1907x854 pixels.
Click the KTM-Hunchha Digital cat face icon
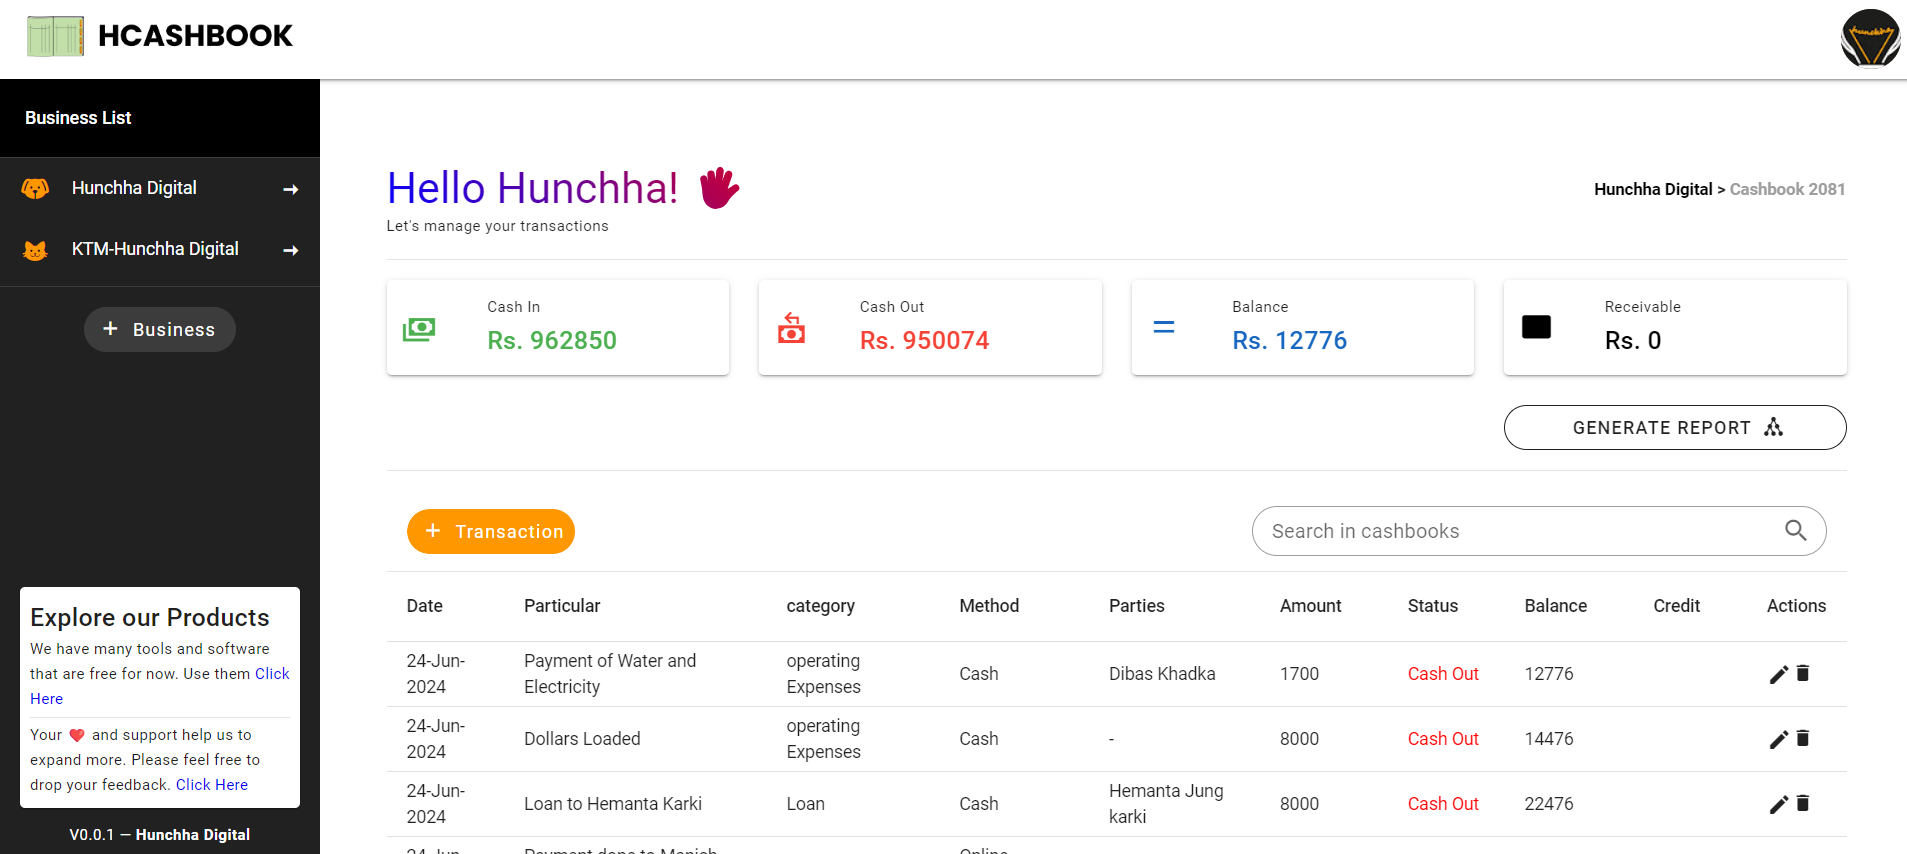[35, 250]
